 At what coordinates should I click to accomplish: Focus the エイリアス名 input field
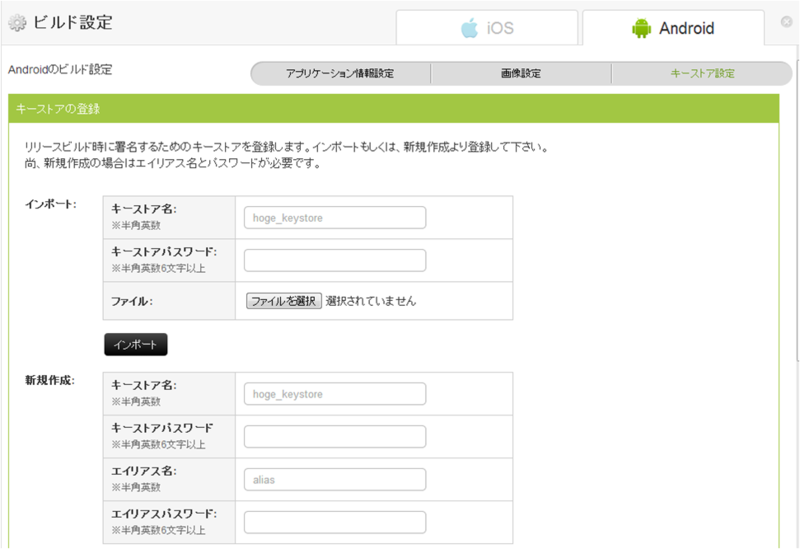[335, 480]
